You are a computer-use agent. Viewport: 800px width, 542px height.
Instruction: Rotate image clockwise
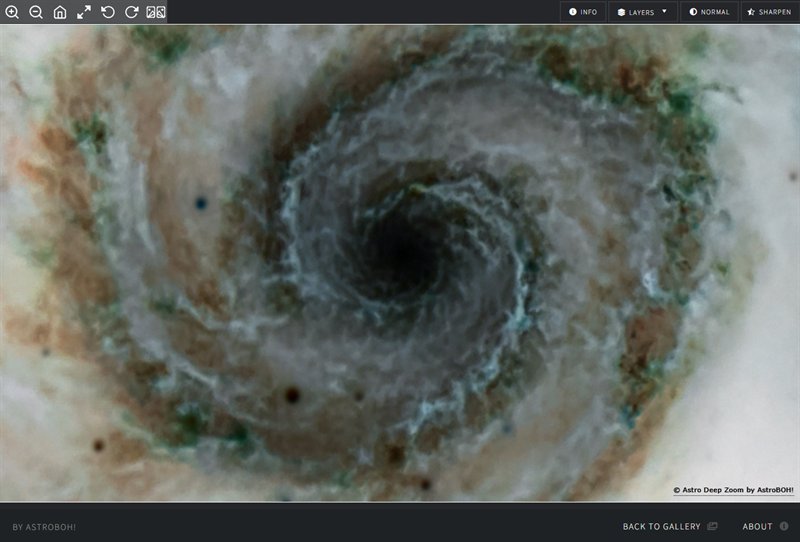pos(132,12)
